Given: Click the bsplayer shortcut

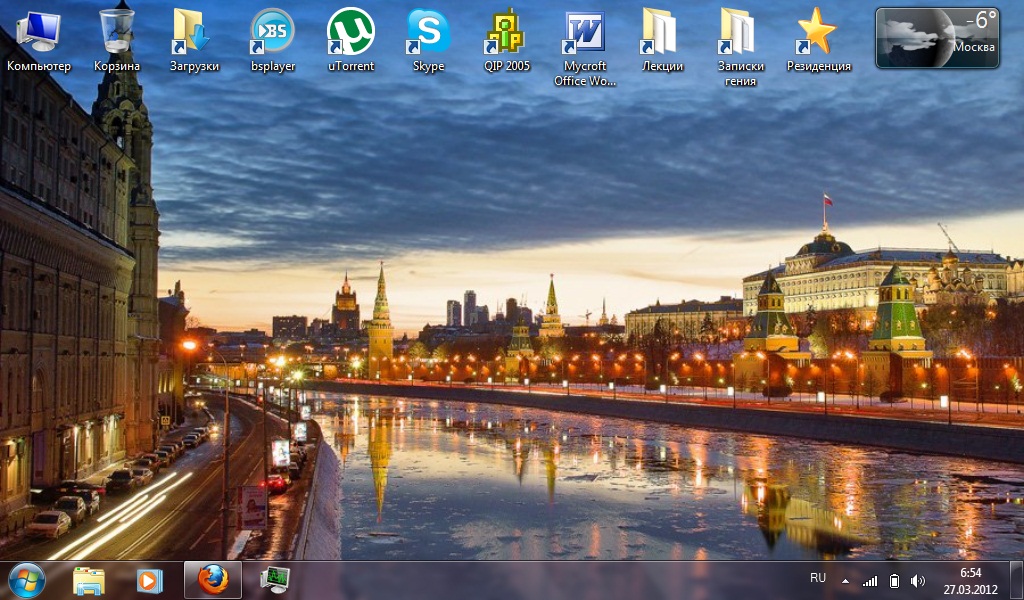Looking at the screenshot, I should click(x=272, y=33).
